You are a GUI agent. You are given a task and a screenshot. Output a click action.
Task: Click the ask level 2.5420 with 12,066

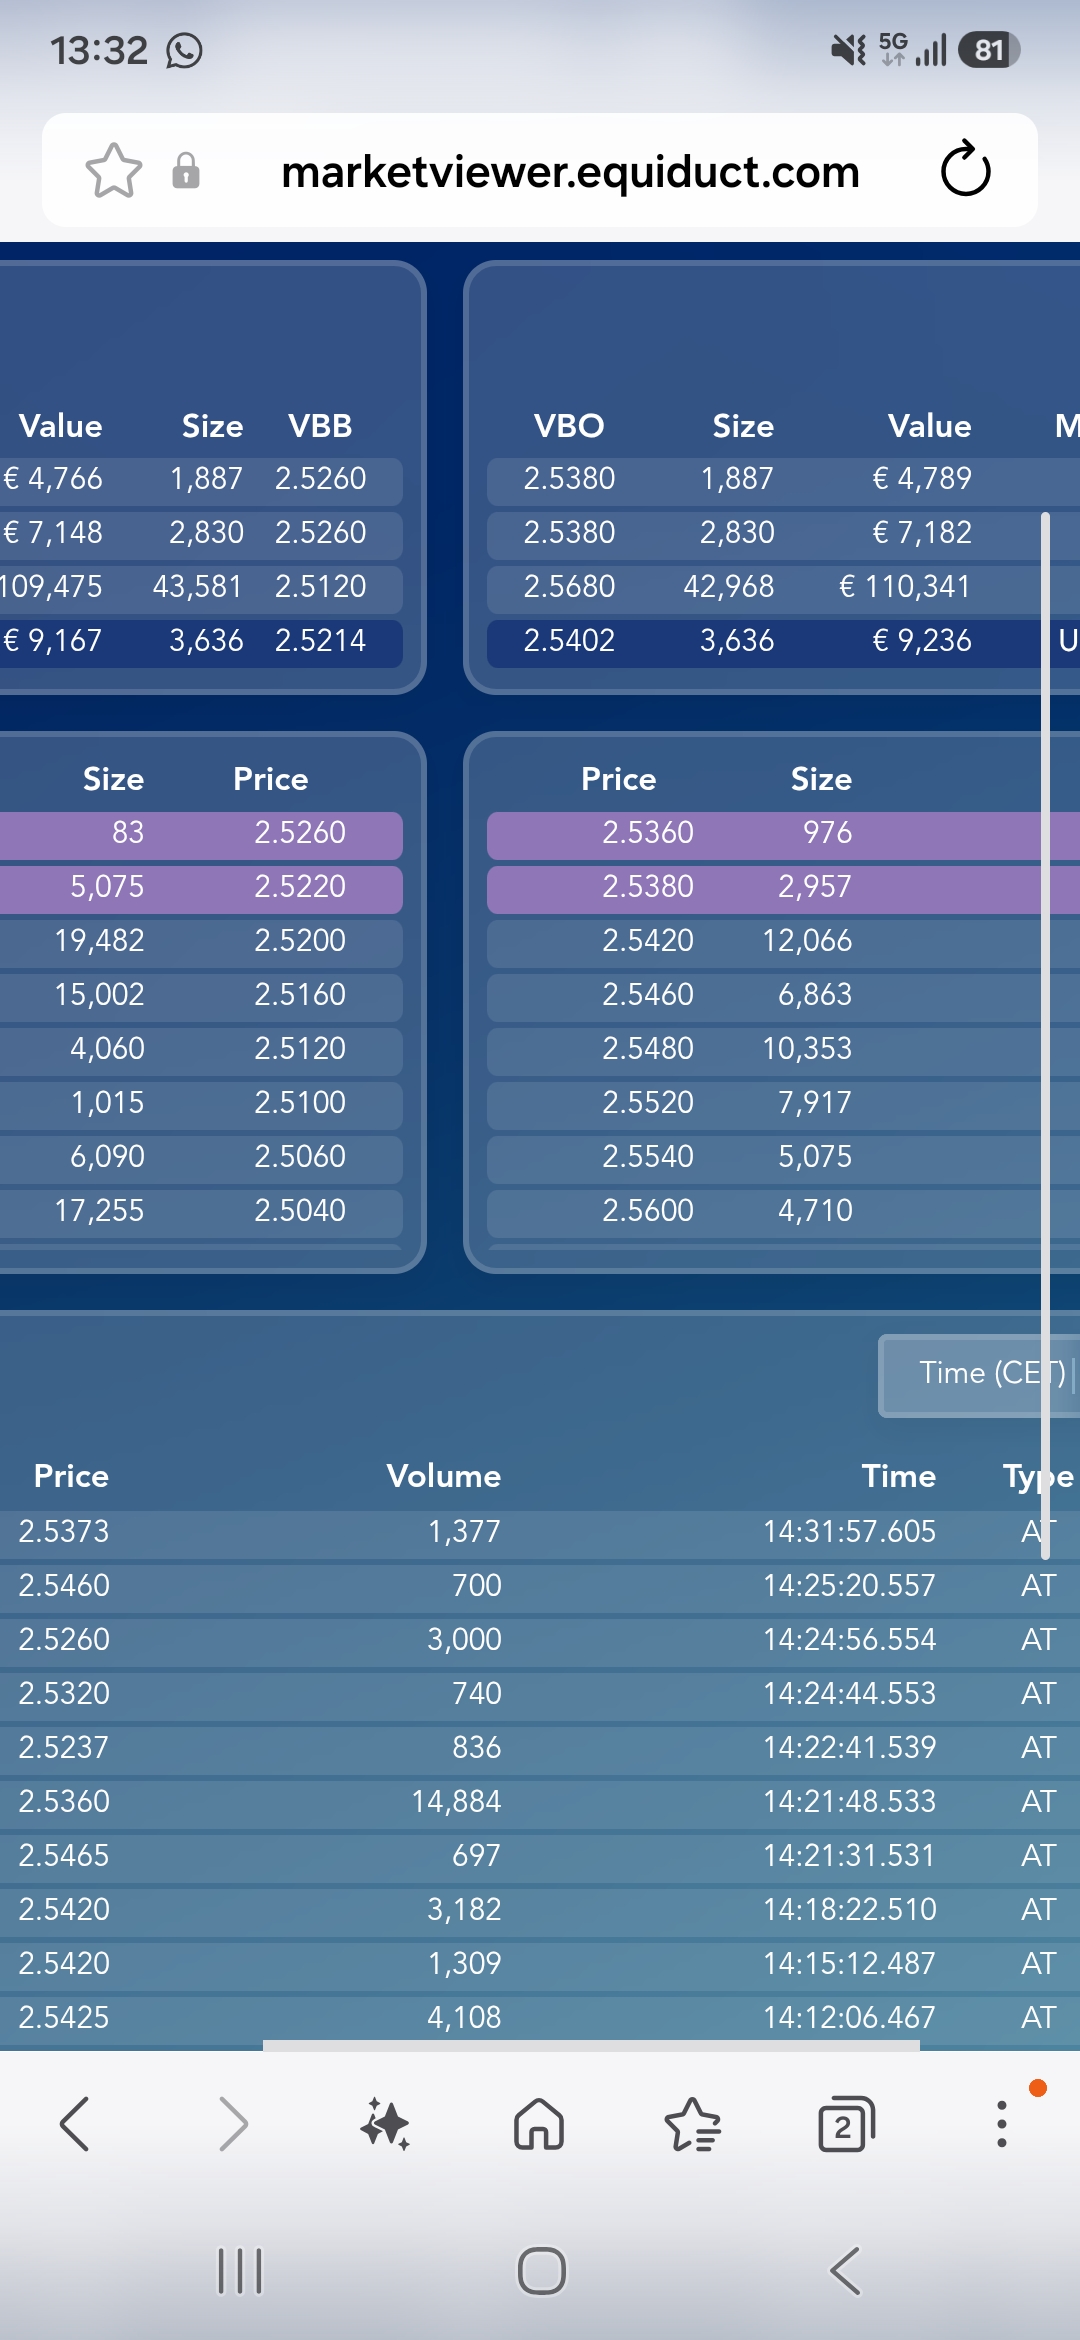click(x=783, y=942)
